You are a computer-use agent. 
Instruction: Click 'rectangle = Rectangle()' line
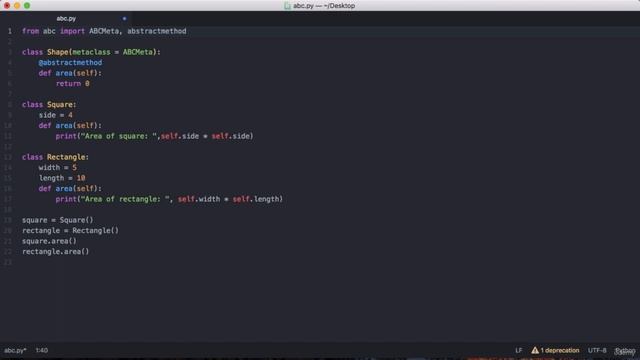click(x=70, y=231)
